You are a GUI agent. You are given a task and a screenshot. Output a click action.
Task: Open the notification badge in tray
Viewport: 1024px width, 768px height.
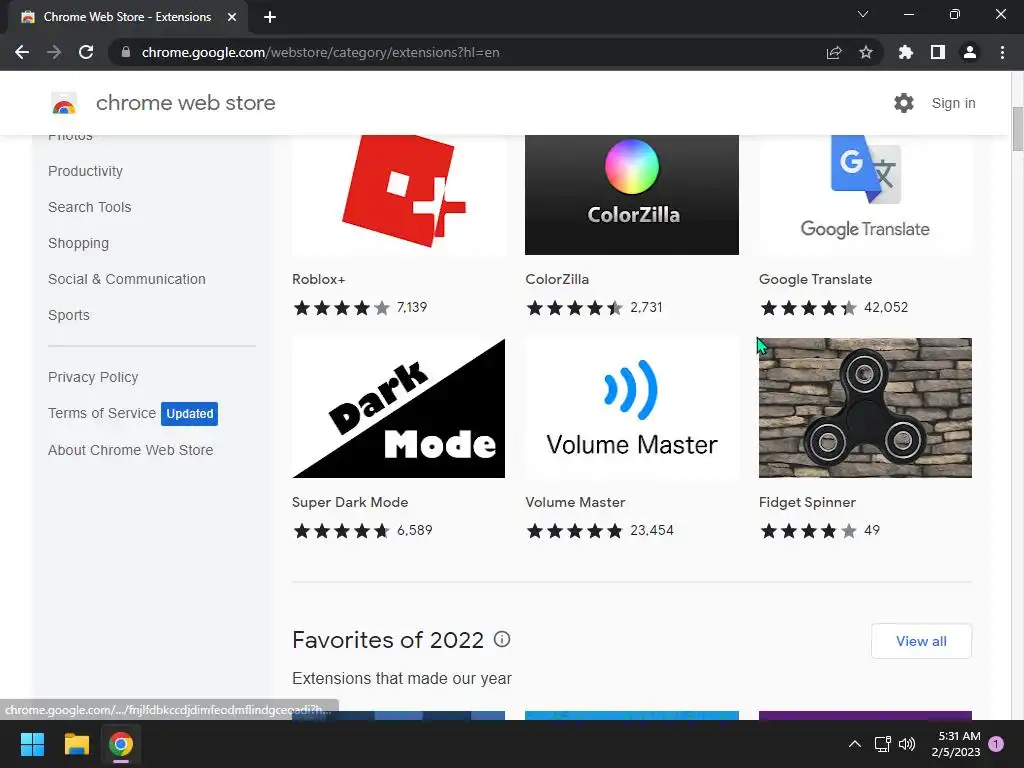(x=996, y=744)
